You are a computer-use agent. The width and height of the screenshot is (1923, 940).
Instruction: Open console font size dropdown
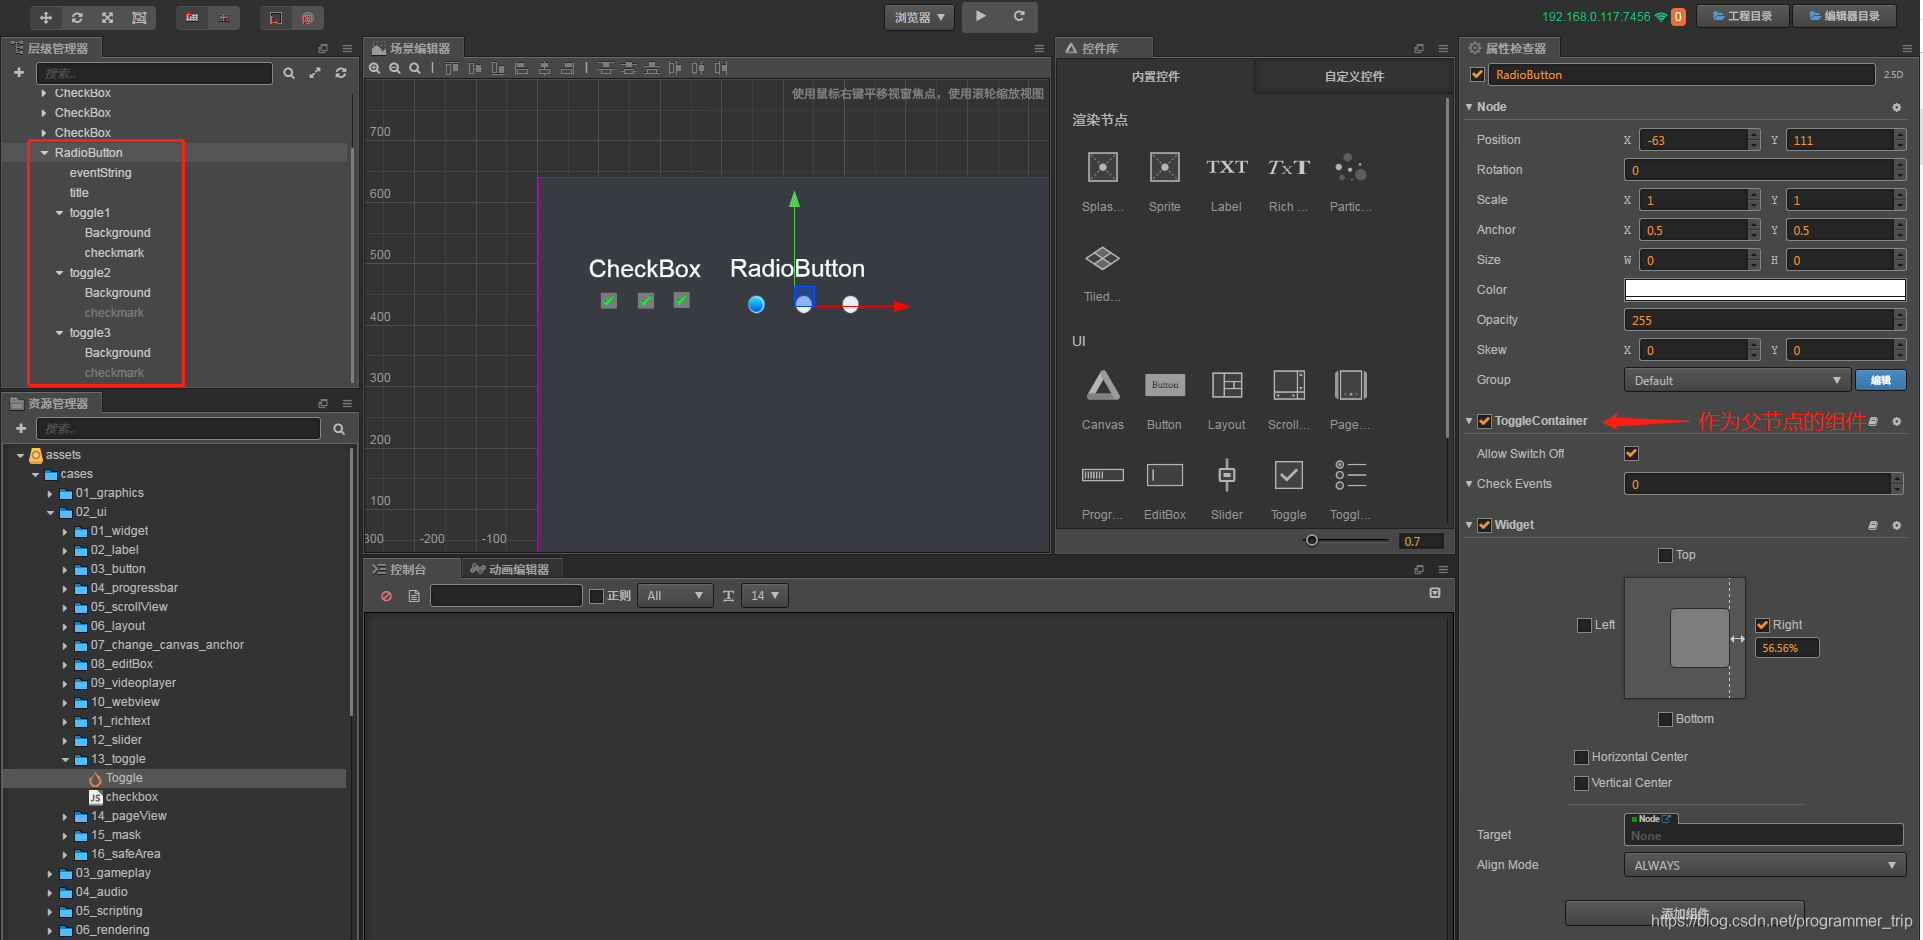click(x=764, y=596)
